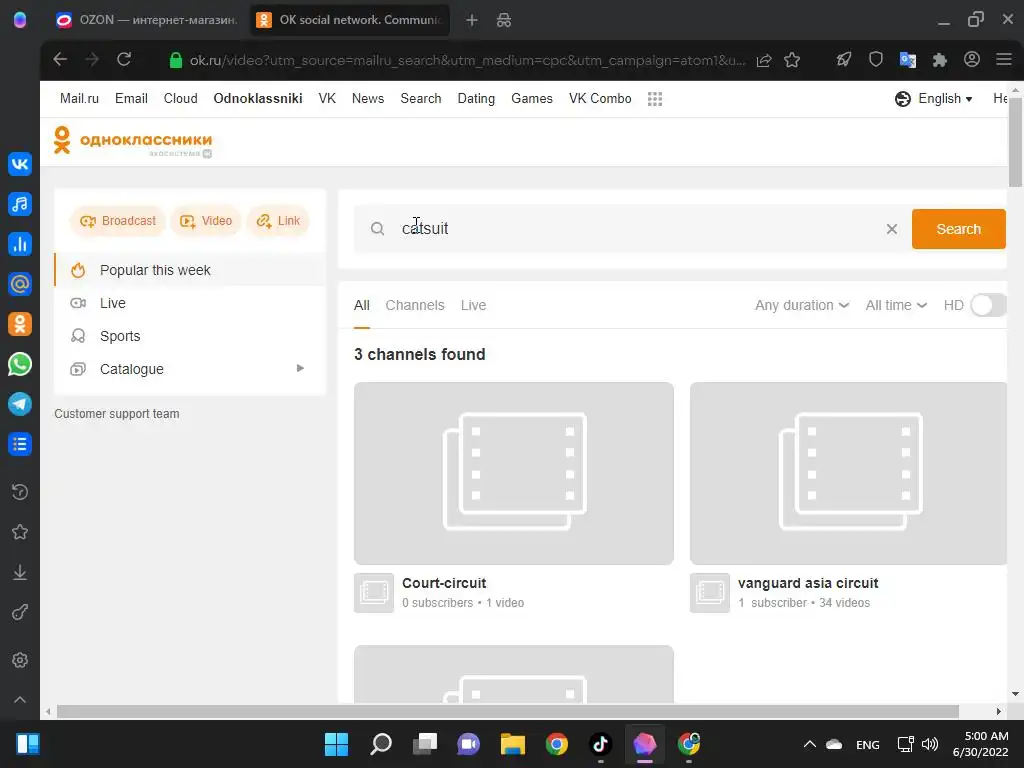
Task: Open the Odnoklassniki sidebar icon
Action: click(x=20, y=324)
